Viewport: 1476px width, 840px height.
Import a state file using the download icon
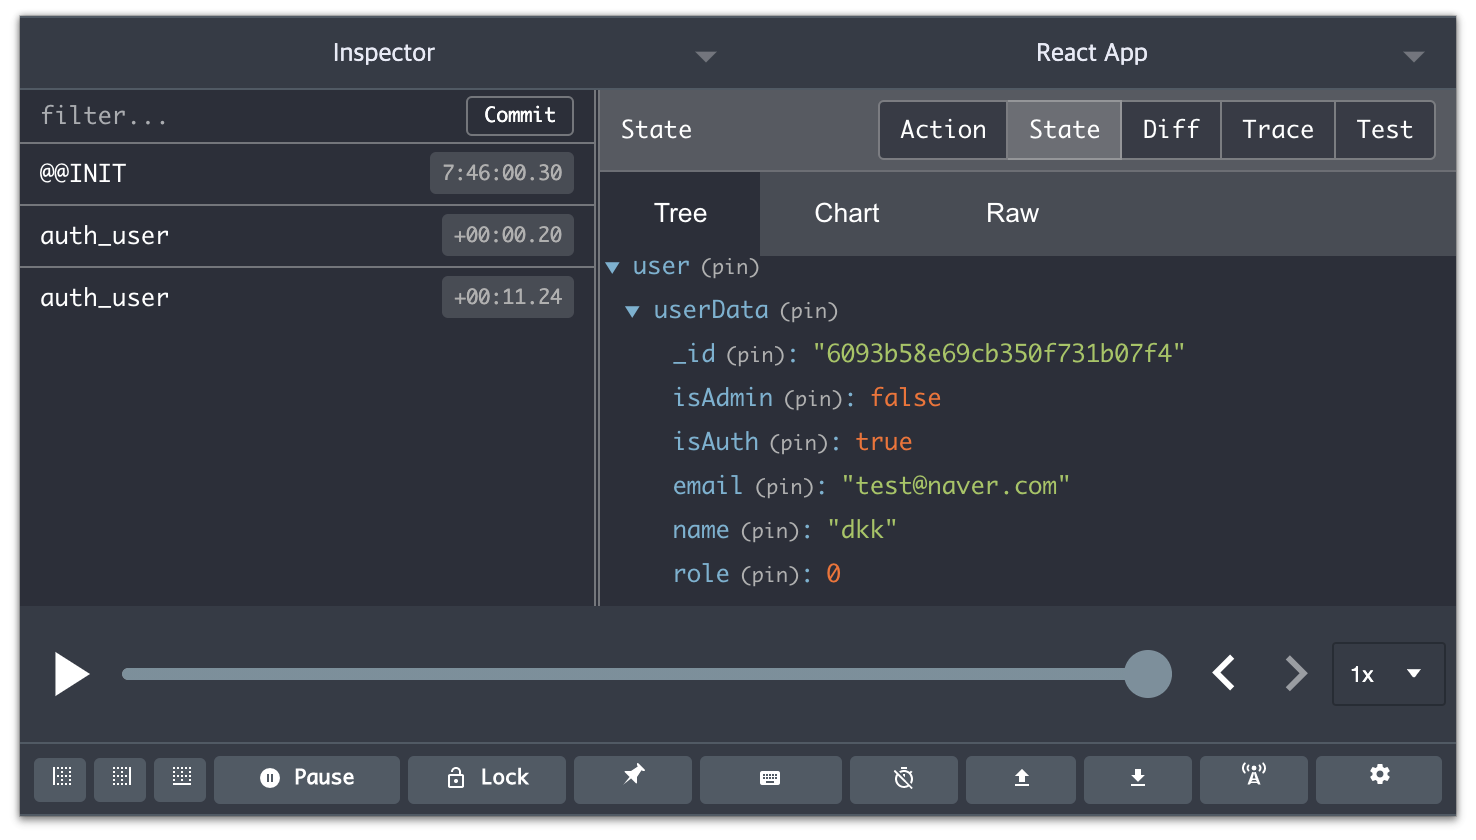pyautogui.click(x=1137, y=779)
